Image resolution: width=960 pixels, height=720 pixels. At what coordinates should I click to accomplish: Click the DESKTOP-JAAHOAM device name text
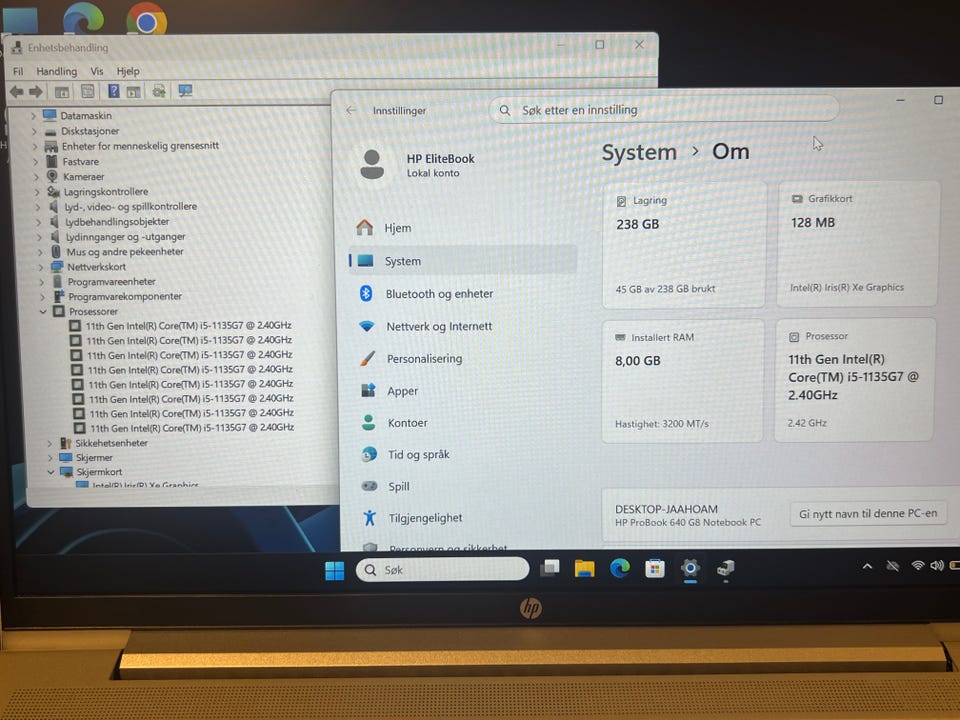[666, 509]
